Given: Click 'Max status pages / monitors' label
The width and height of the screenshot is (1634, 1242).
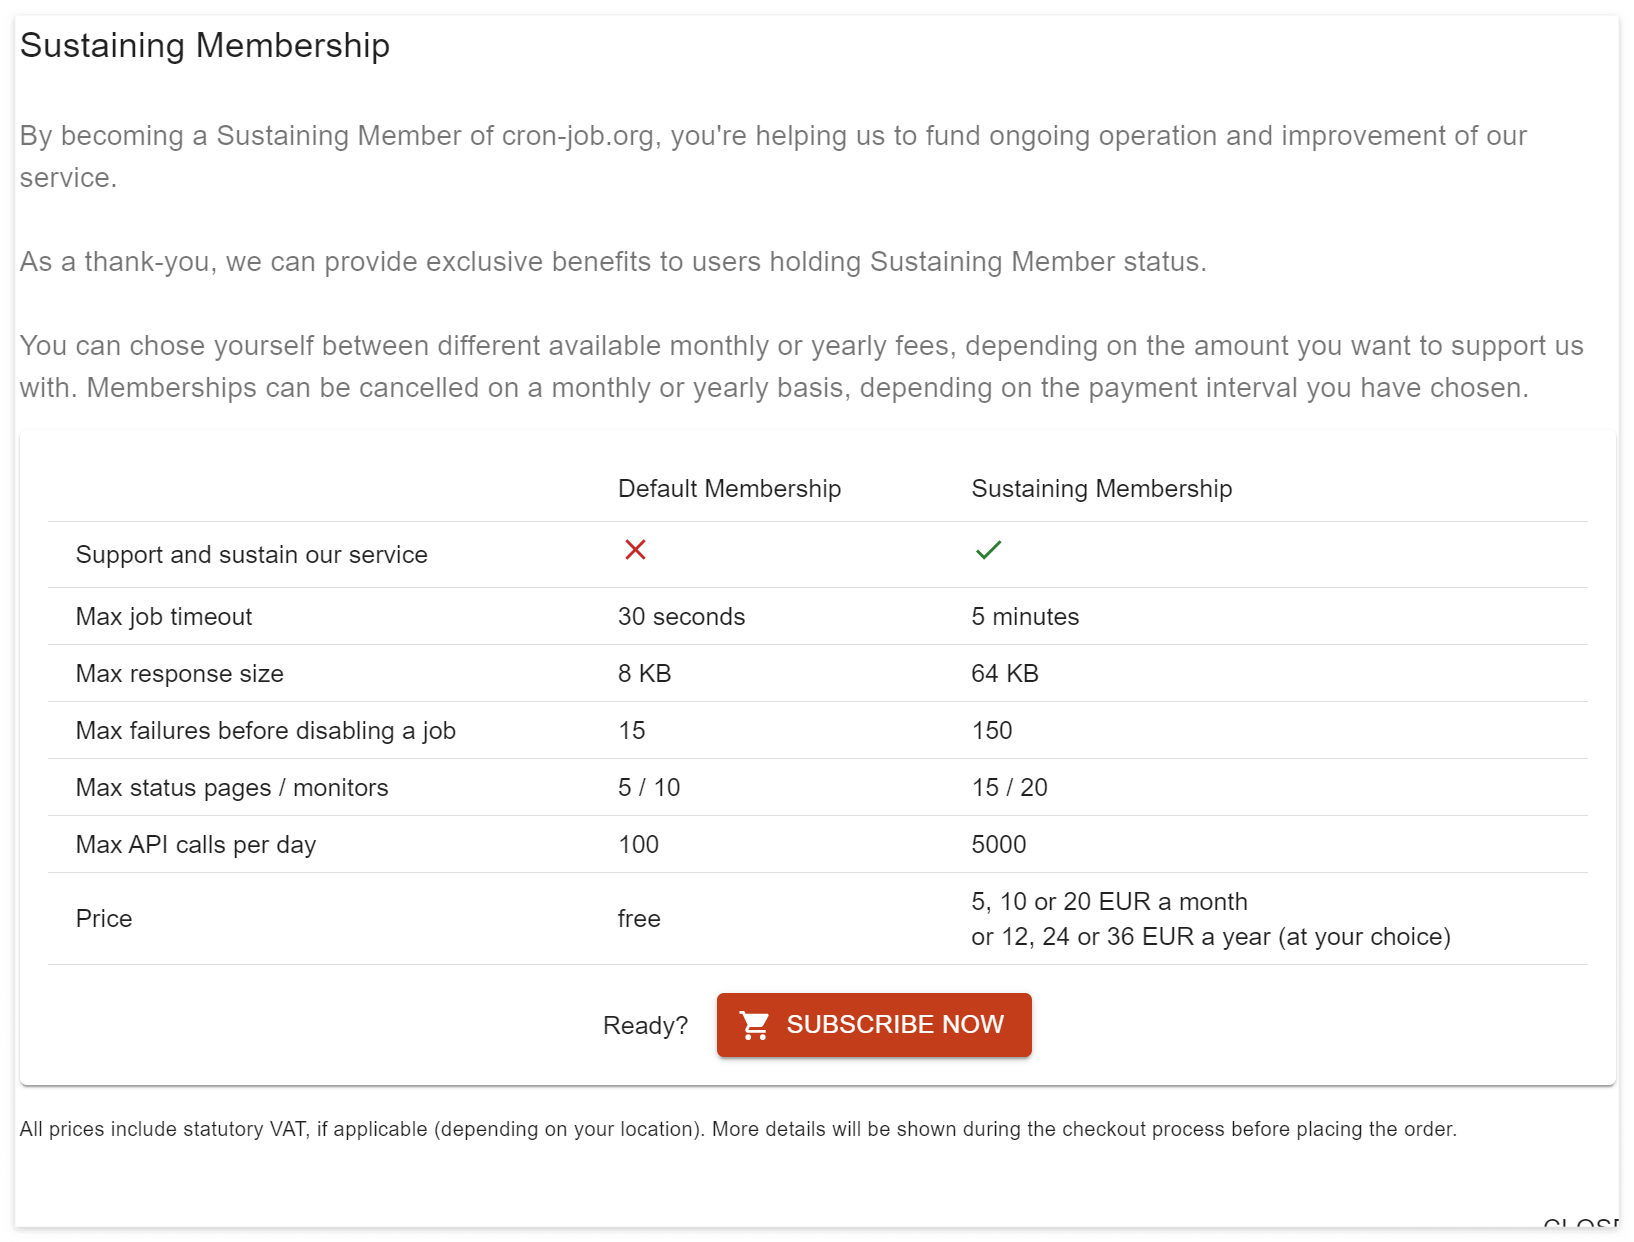Looking at the screenshot, I should tap(232, 788).
